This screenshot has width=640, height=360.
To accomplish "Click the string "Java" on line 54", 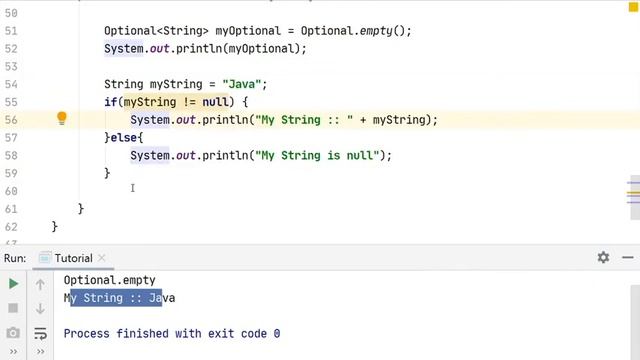I will tap(242, 84).
